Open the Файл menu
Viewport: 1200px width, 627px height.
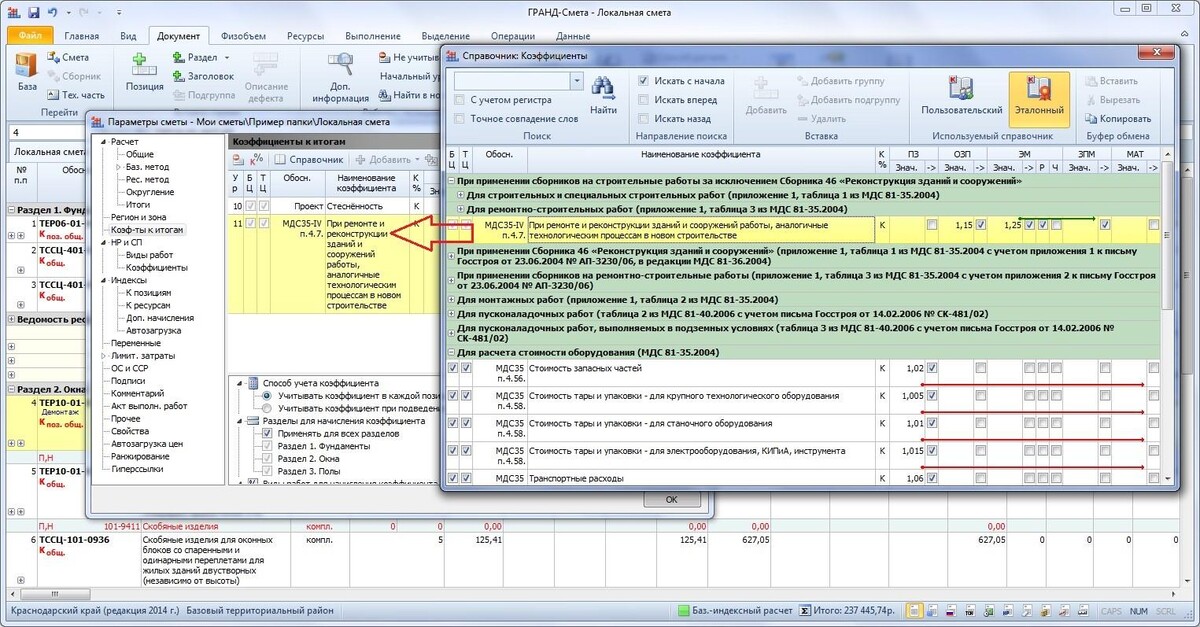pyautogui.click(x=29, y=36)
